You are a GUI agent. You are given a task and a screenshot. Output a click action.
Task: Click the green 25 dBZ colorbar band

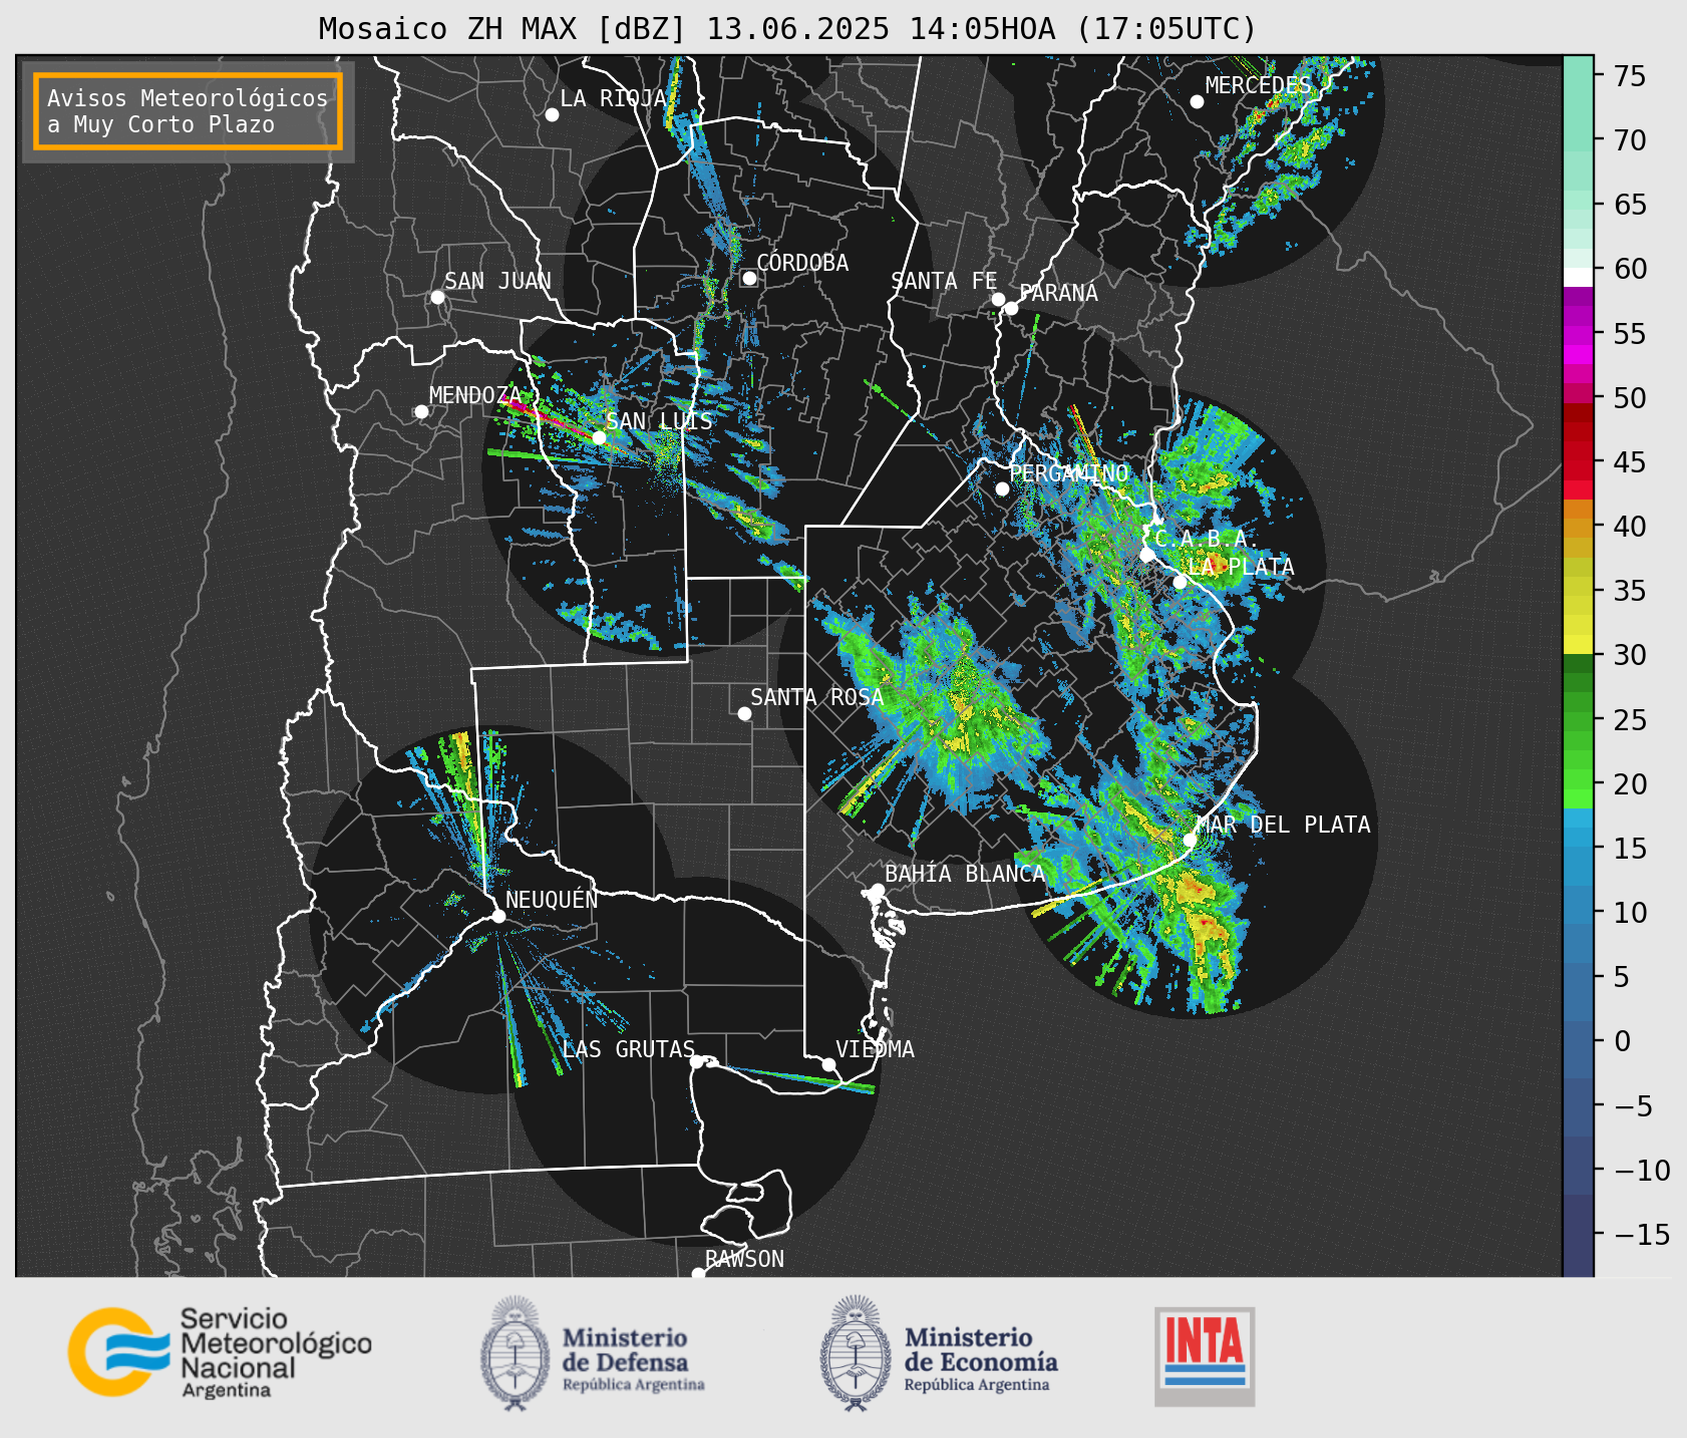point(1578,719)
